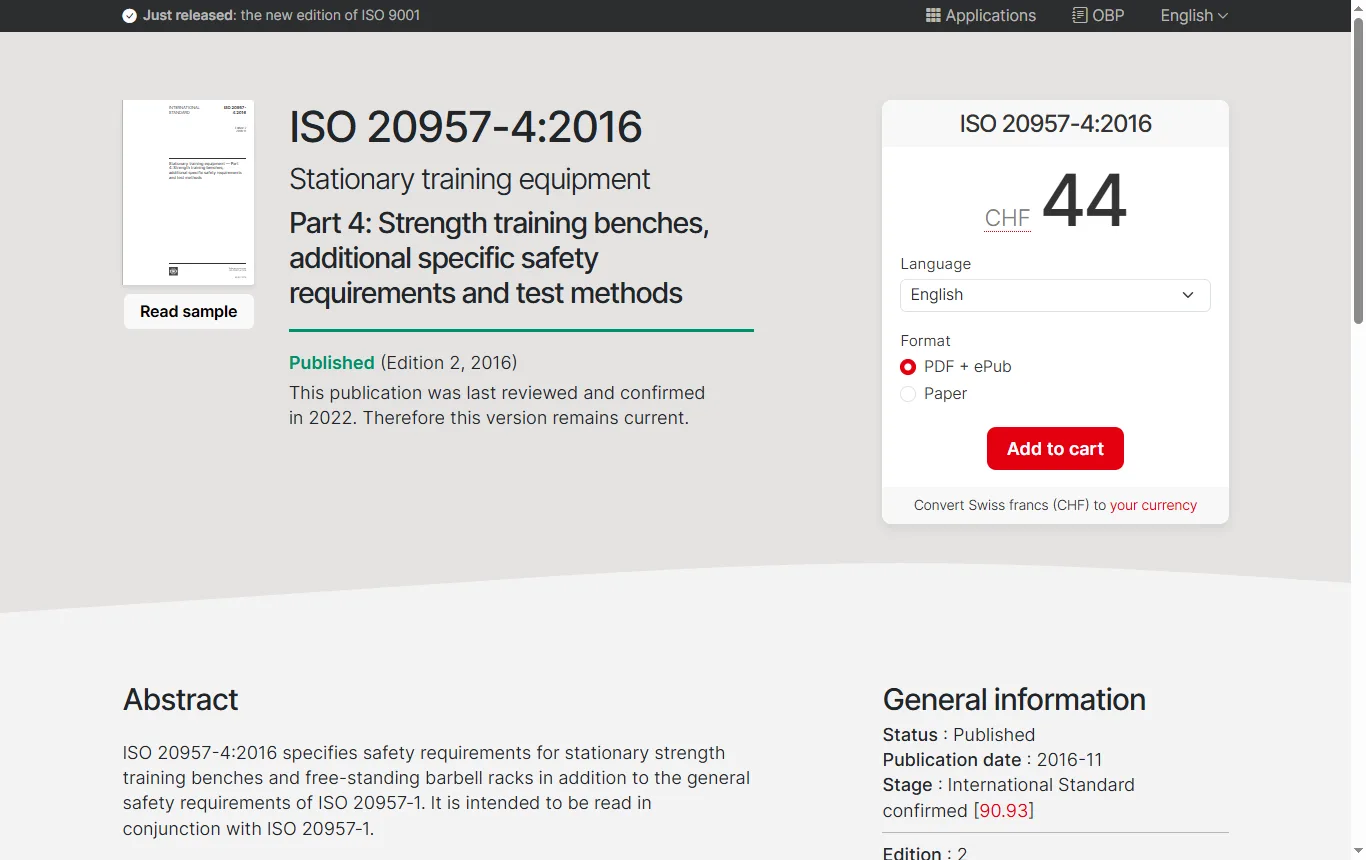The height and width of the screenshot is (860, 1366).
Task: Click the checkmark icon beside Just released
Action: pos(130,16)
